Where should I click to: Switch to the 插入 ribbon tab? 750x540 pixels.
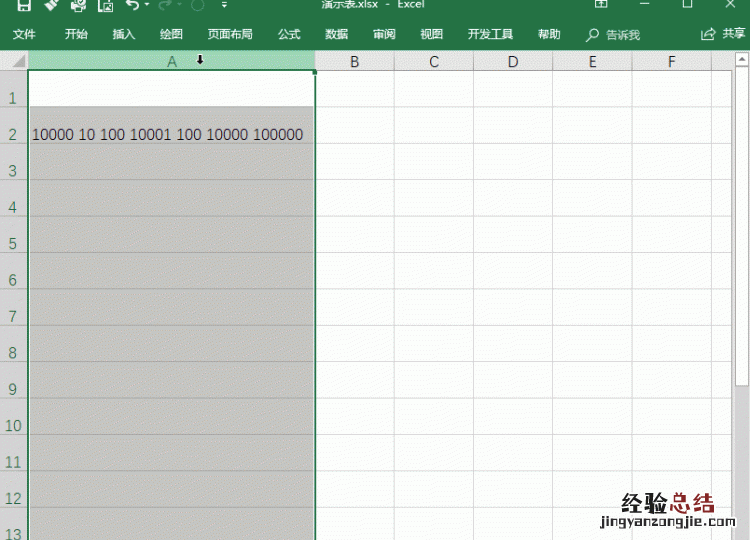(x=123, y=34)
